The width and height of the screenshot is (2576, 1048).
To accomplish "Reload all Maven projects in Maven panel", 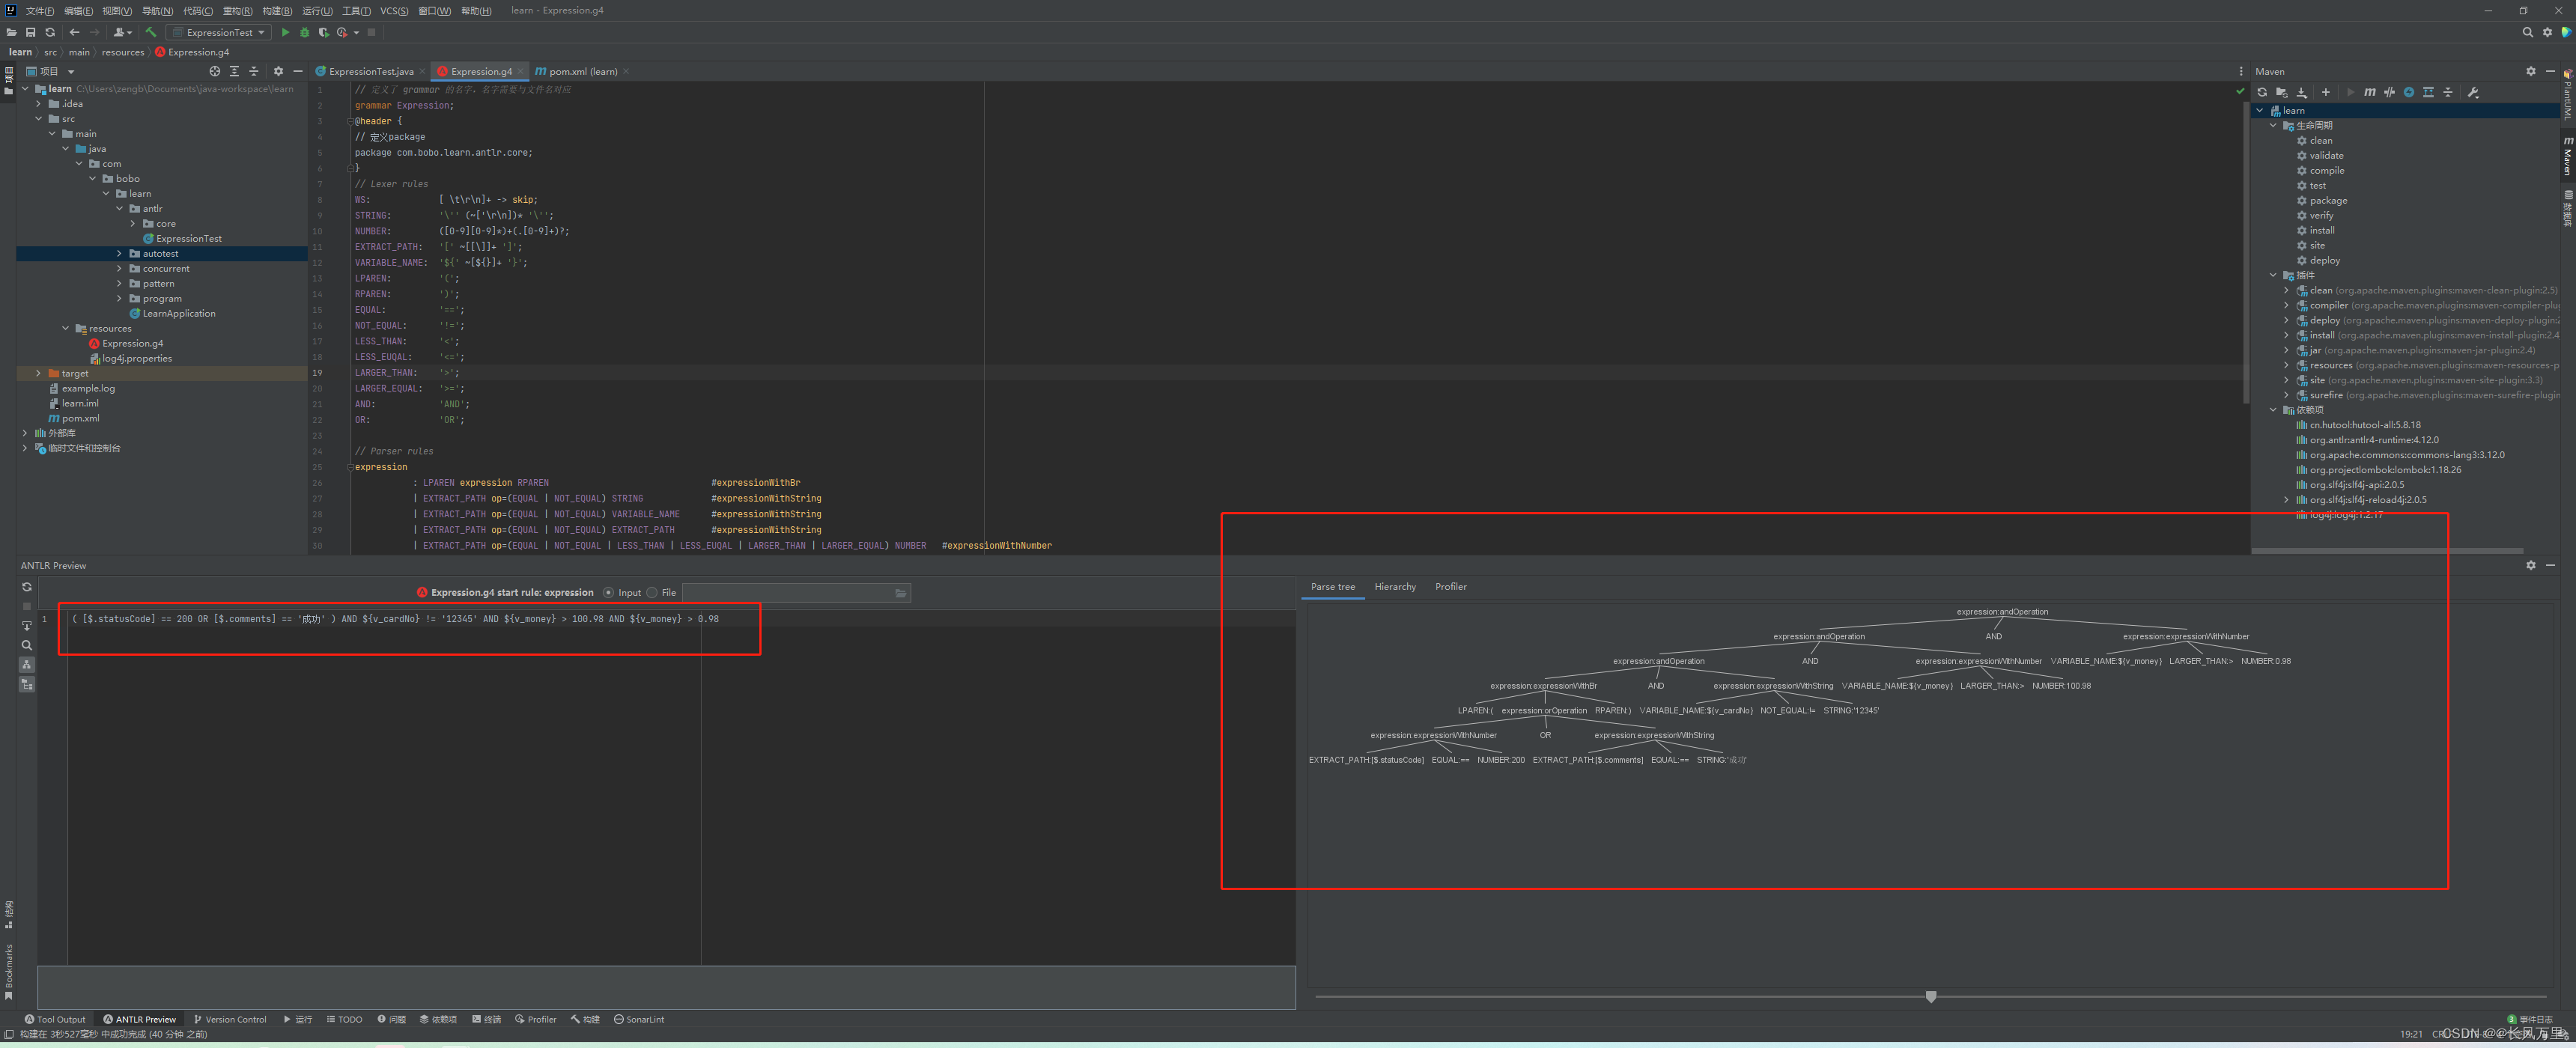I will coord(2262,92).
